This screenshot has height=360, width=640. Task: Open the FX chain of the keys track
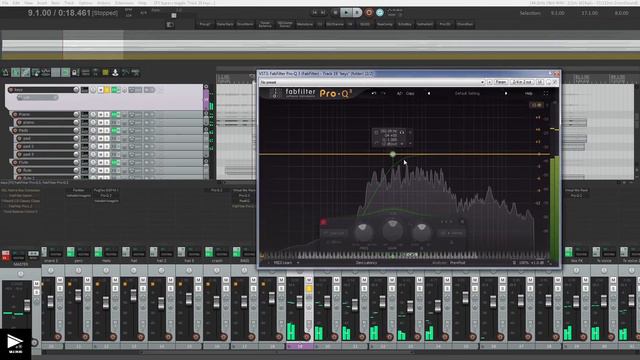pyautogui.click(x=115, y=90)
